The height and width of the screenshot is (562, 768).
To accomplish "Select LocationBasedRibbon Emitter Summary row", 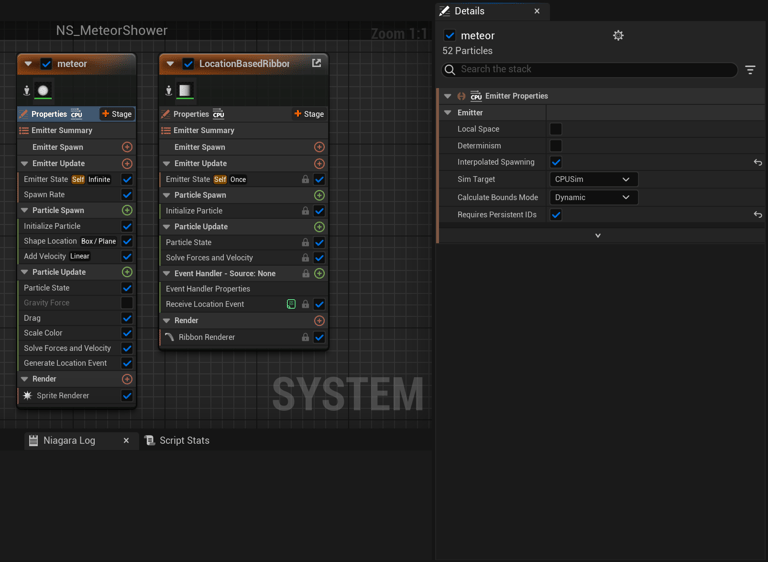I will [243, 130].
